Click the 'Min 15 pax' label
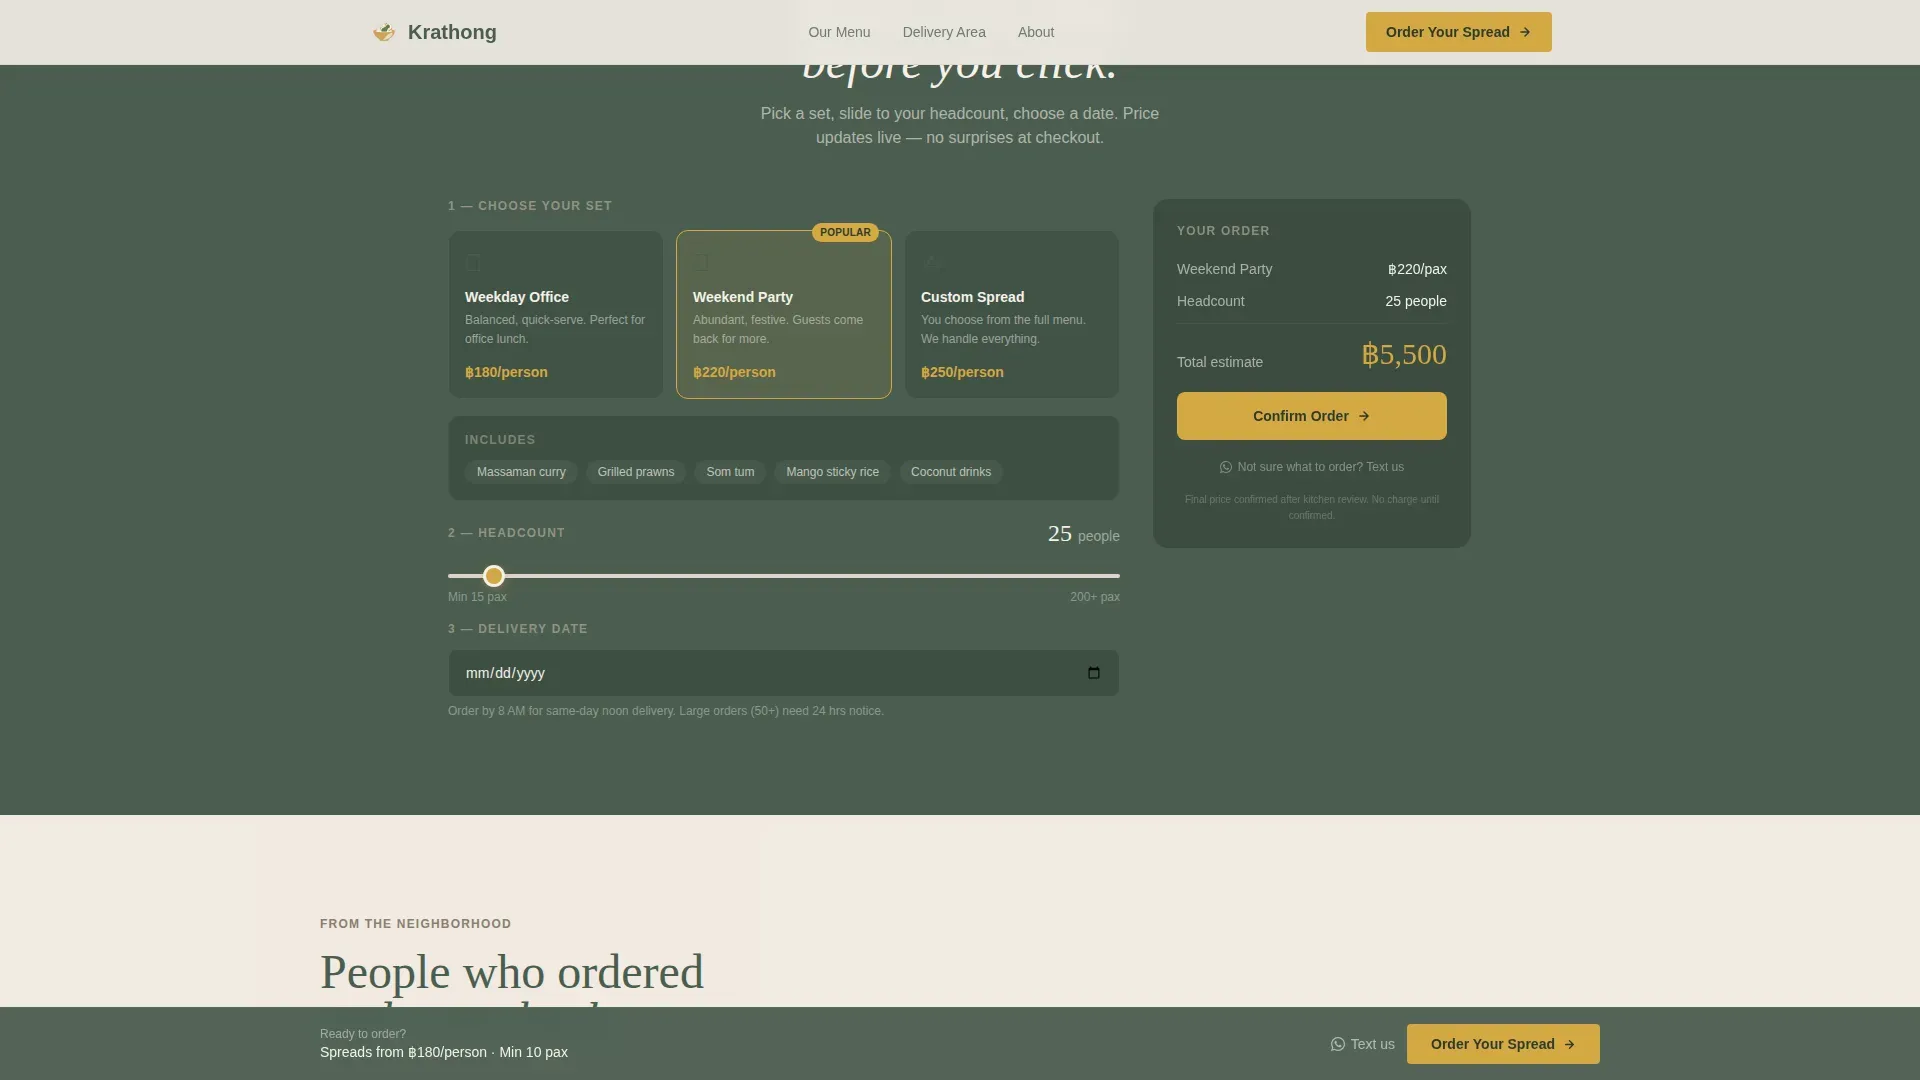Screen dimensions: 1920x1080 coord(477,597)
